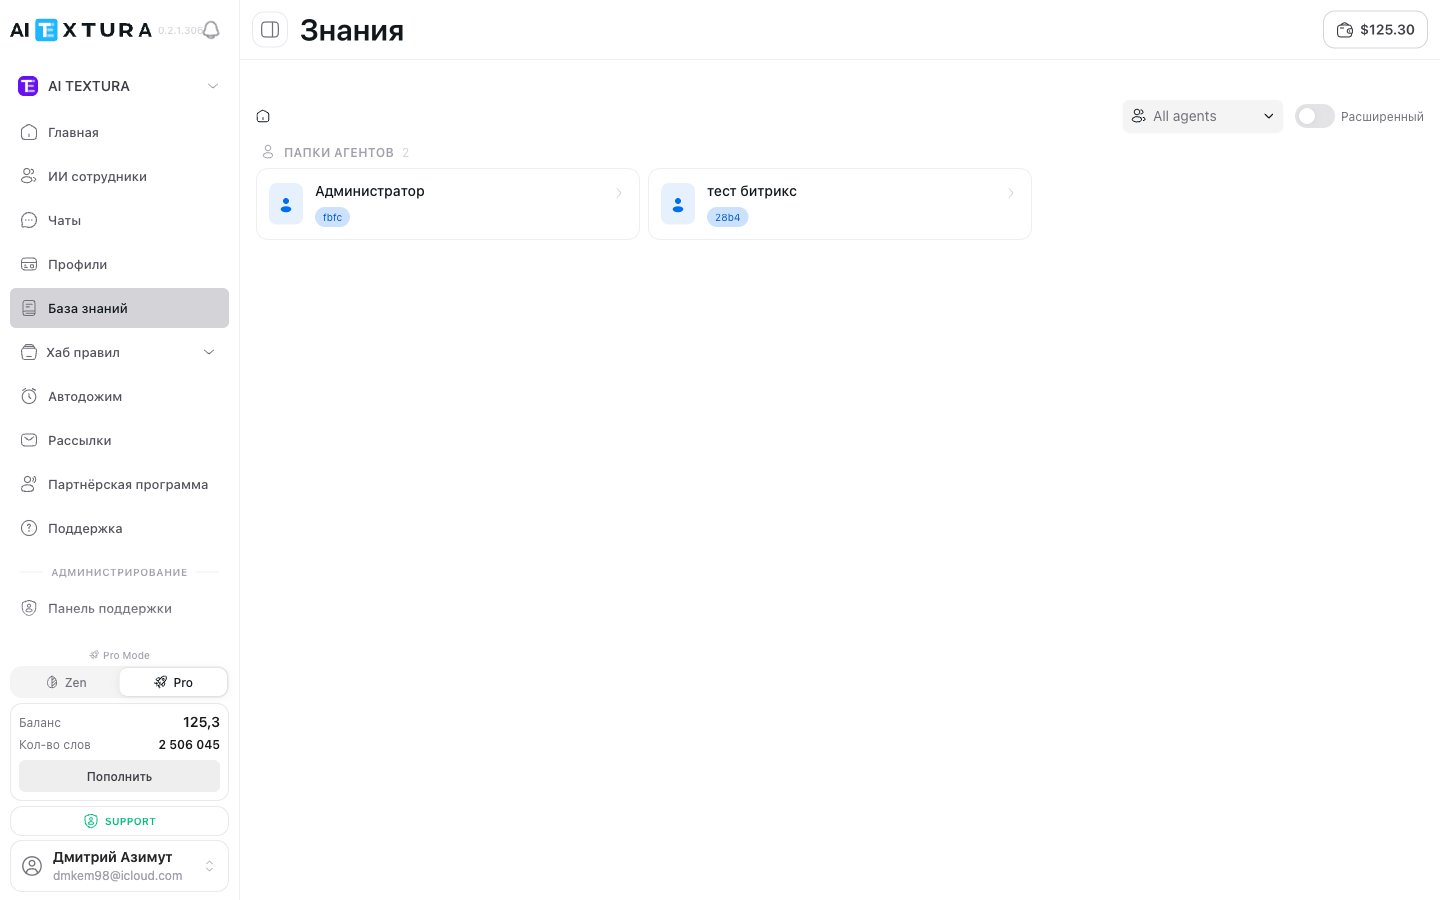Click the Администратор folder agent icon
The image size is (1440, 900).
click(x=286, y=204)
